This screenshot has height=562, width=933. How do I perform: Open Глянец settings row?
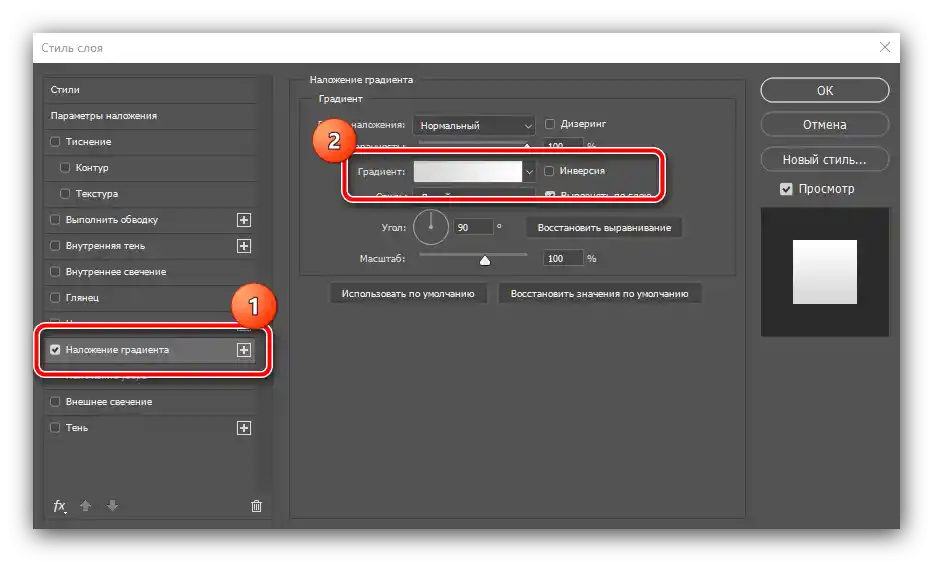point(151,298)
